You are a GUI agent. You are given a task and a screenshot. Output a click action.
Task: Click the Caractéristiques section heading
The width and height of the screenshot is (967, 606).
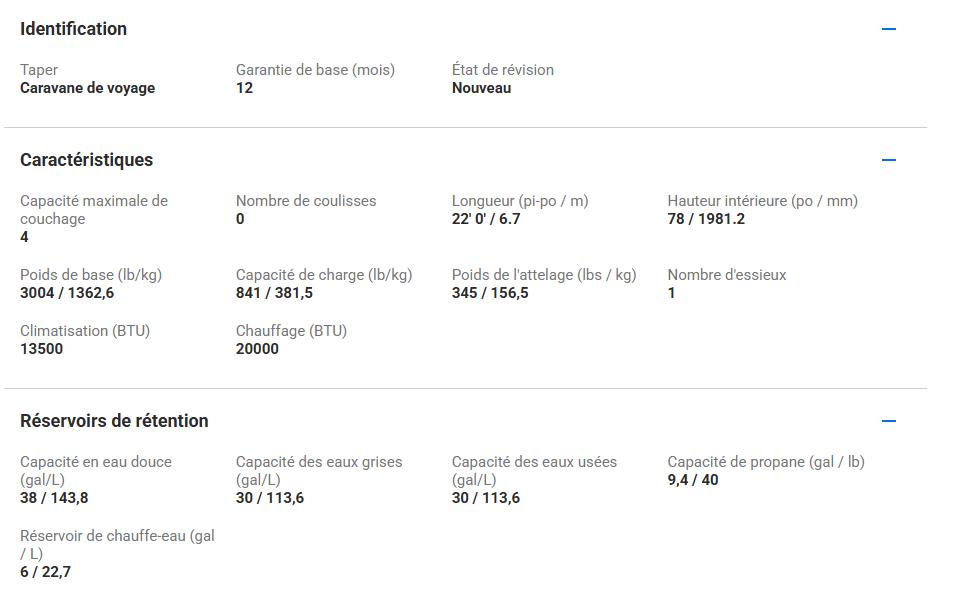[x=86, y=160]
